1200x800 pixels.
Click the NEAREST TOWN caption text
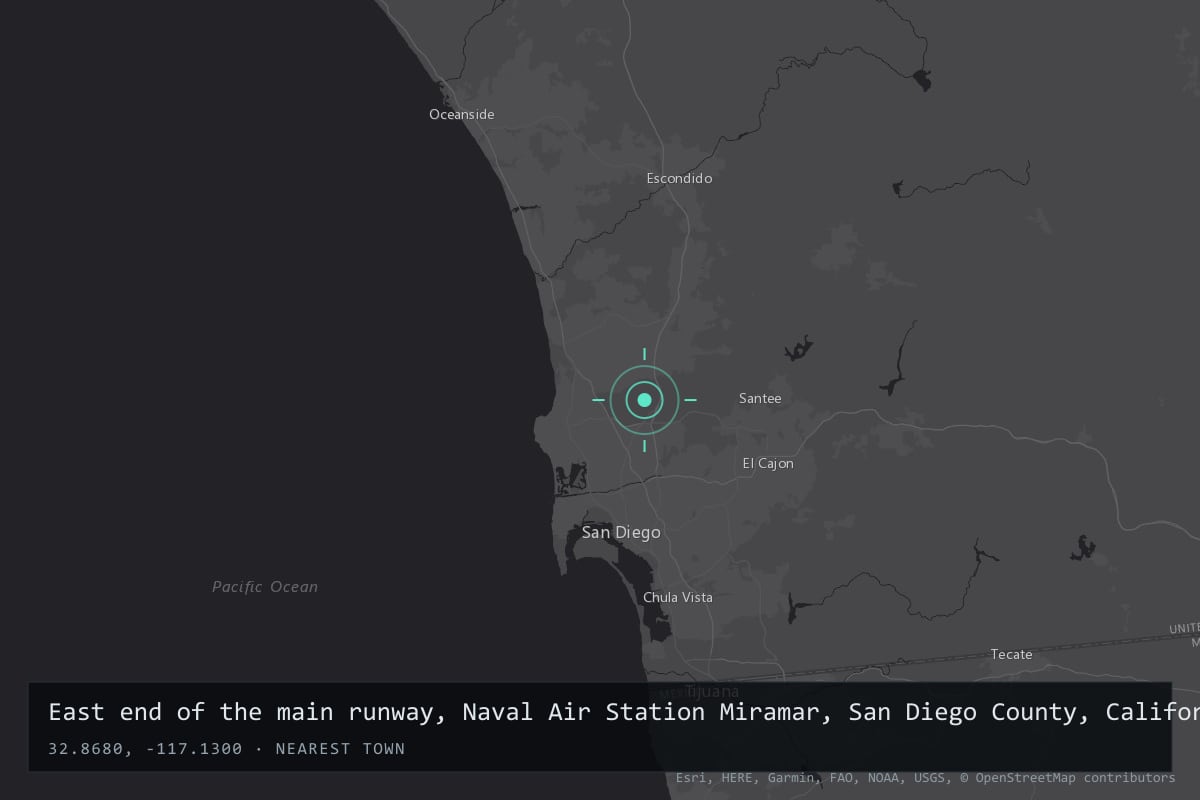tap(340, 748)
